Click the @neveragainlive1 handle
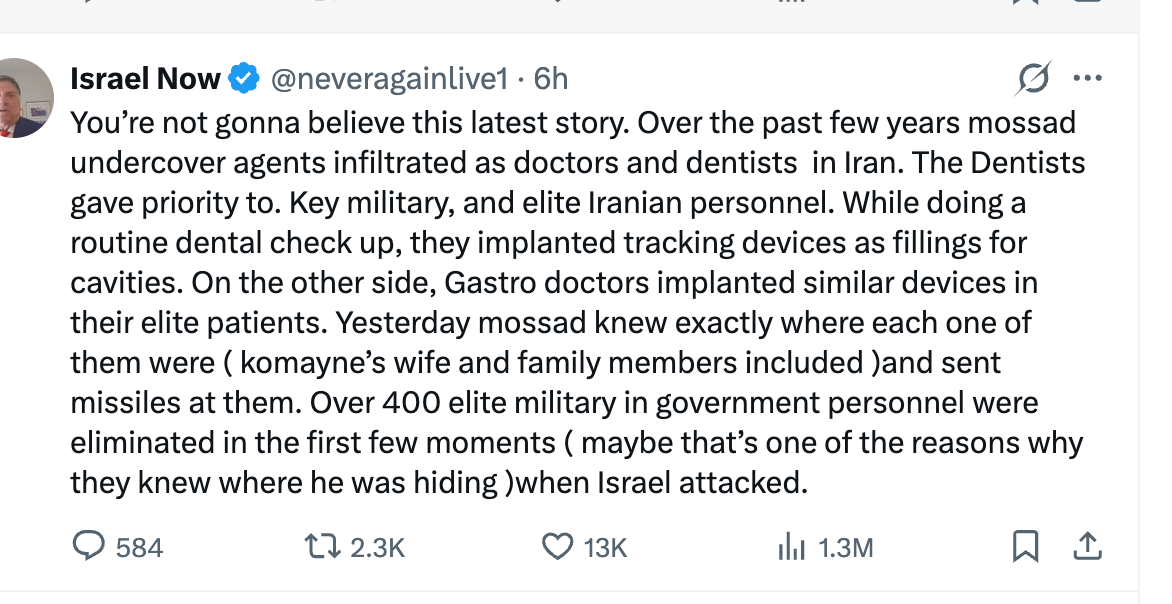Viewport: 1172px width, 604px height. pos(389,77)
